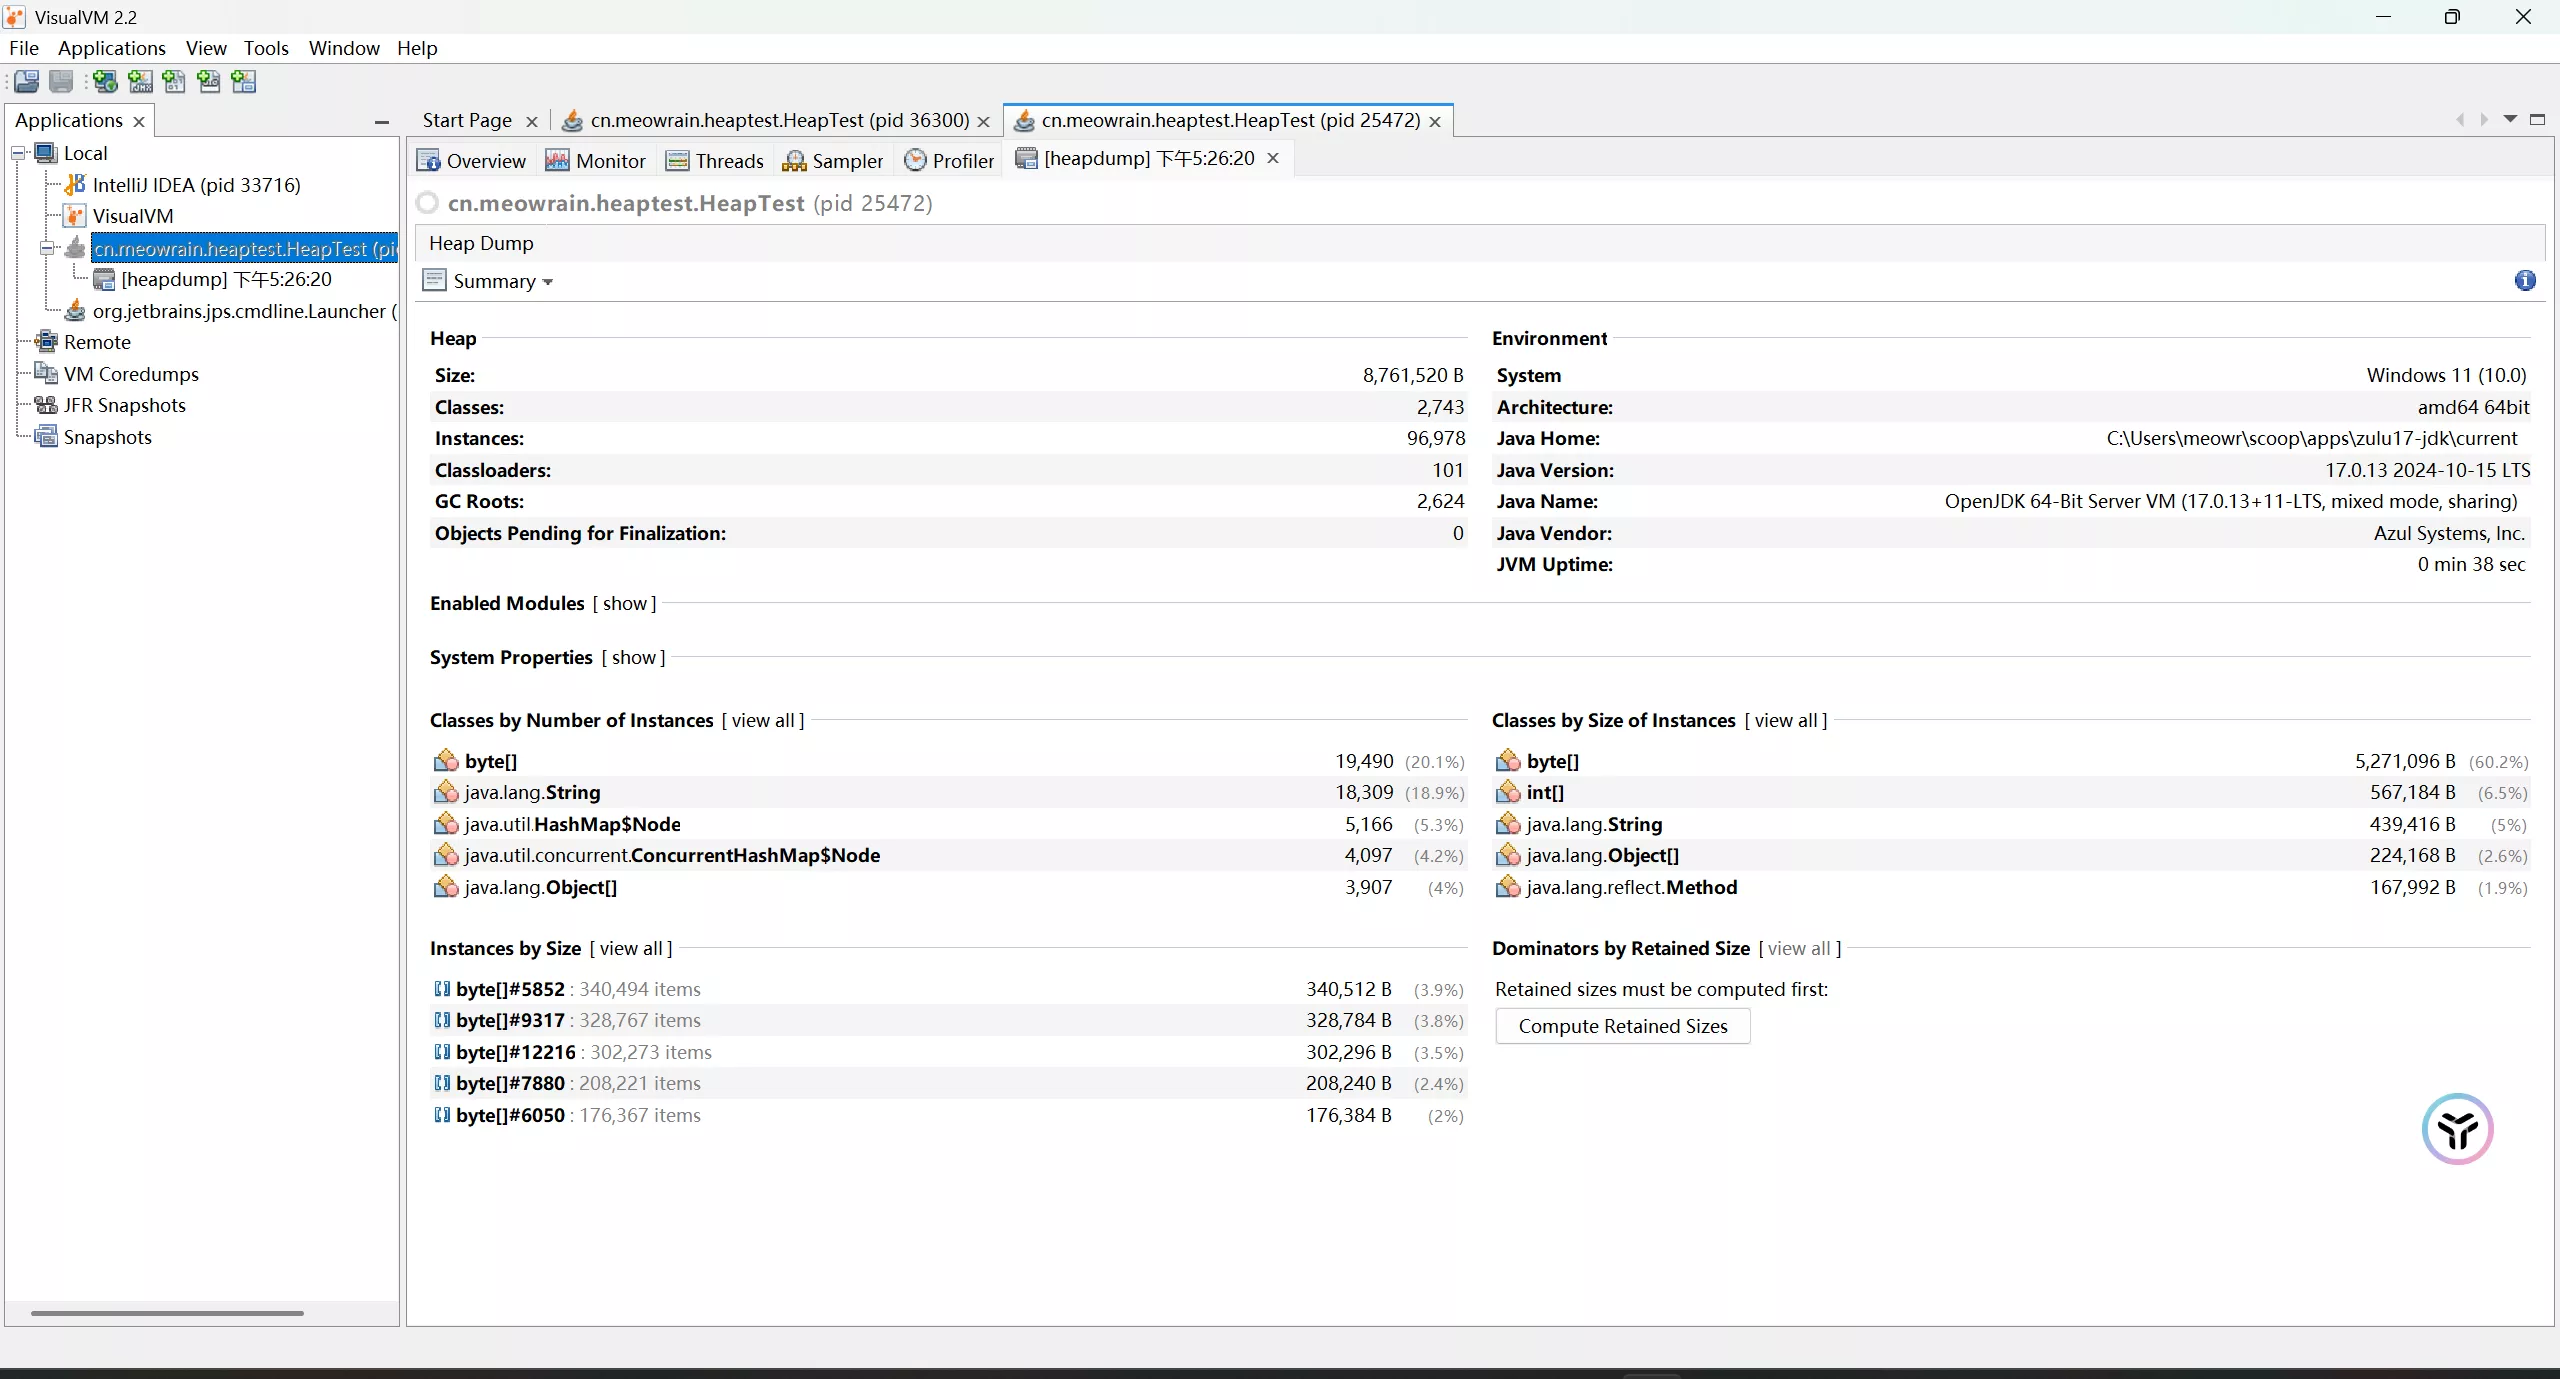Show the System Properties list
This screenshot has height=1379, width=2560.
click(x=633, y=658)
